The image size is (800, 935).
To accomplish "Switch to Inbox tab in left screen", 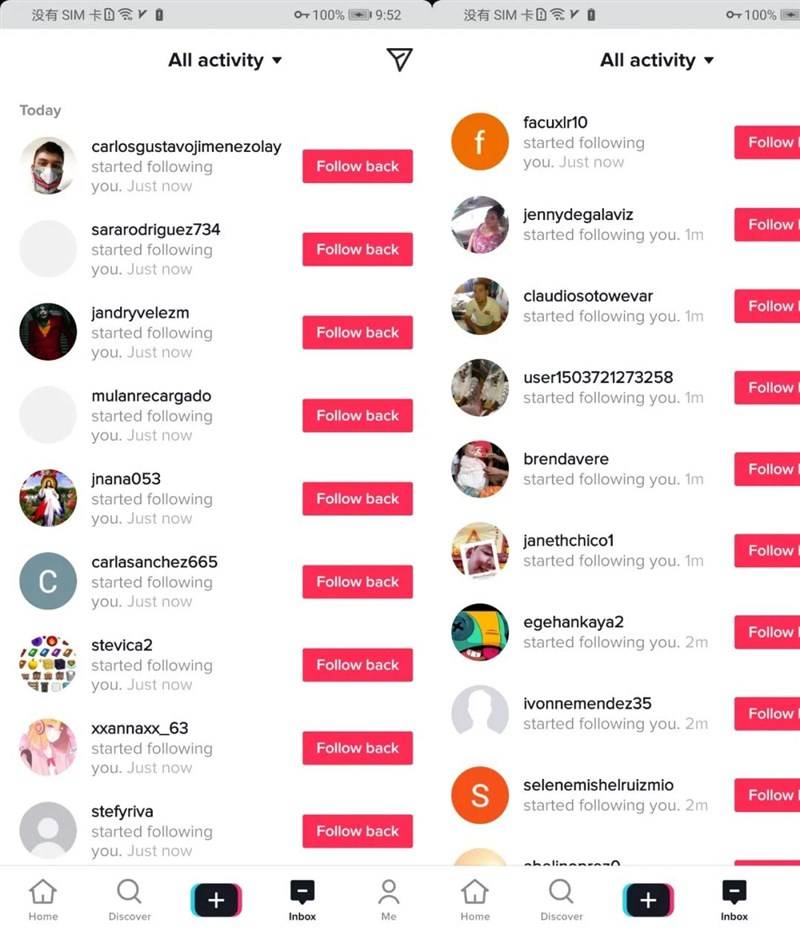I will [x=302, y=900].
